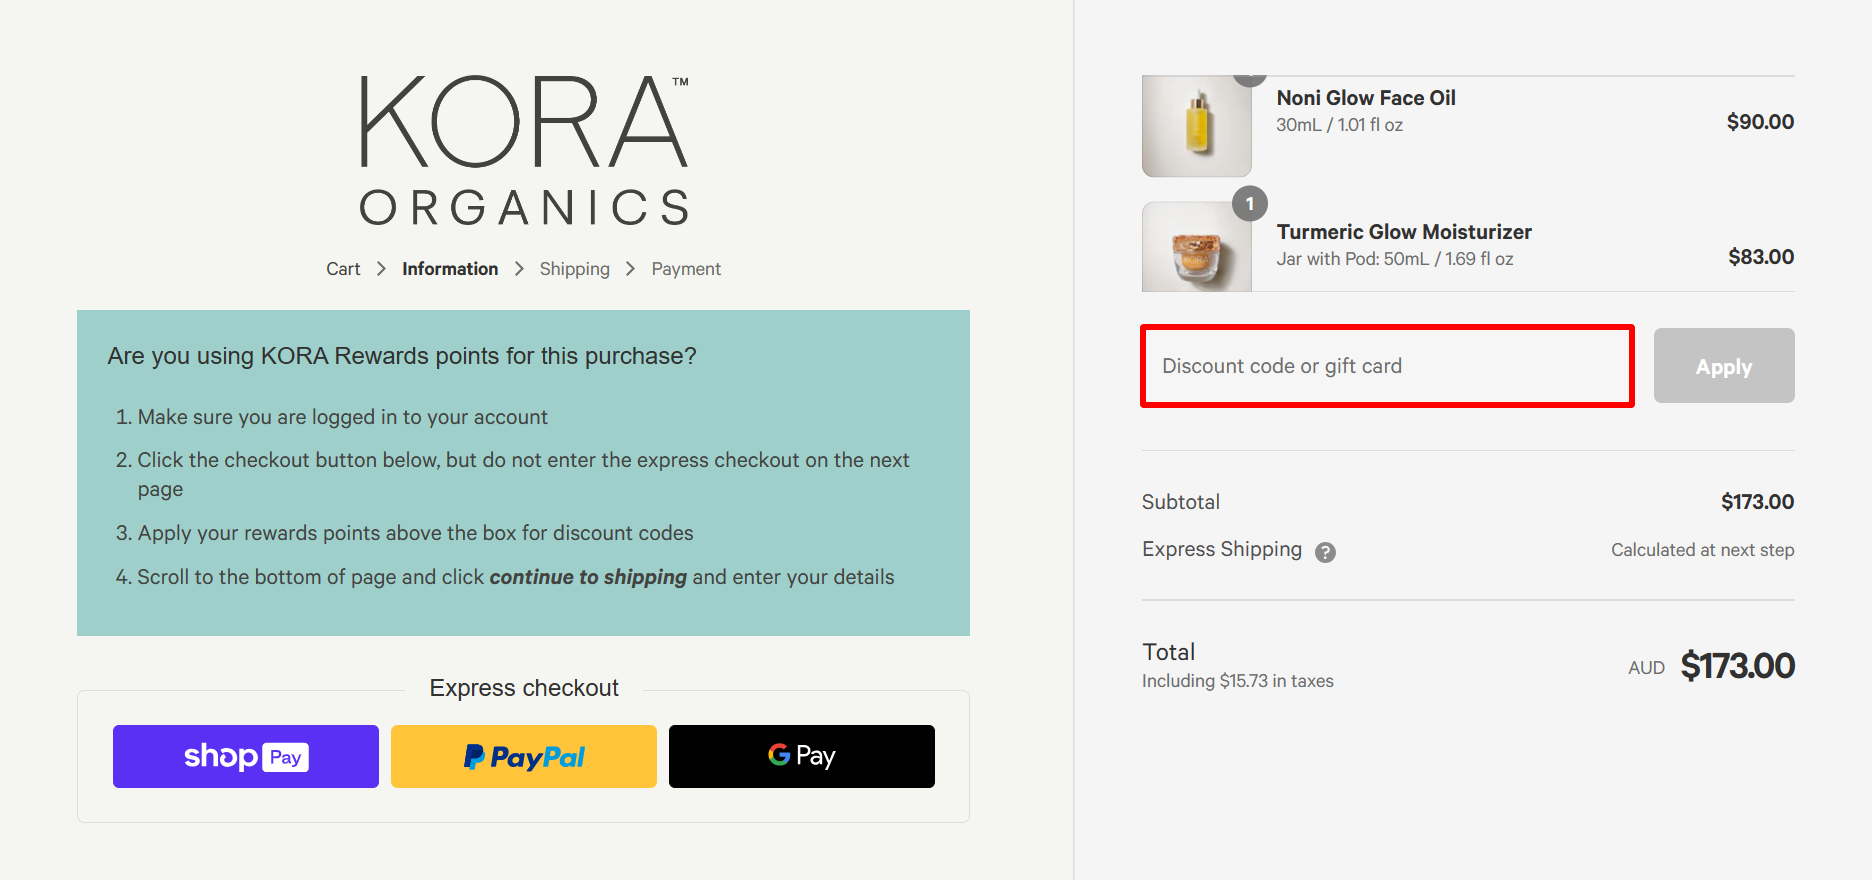The image size is (1872, 880).
Task: Open the Noni Glow Face Oil product image
Action: coord(1196,126)
